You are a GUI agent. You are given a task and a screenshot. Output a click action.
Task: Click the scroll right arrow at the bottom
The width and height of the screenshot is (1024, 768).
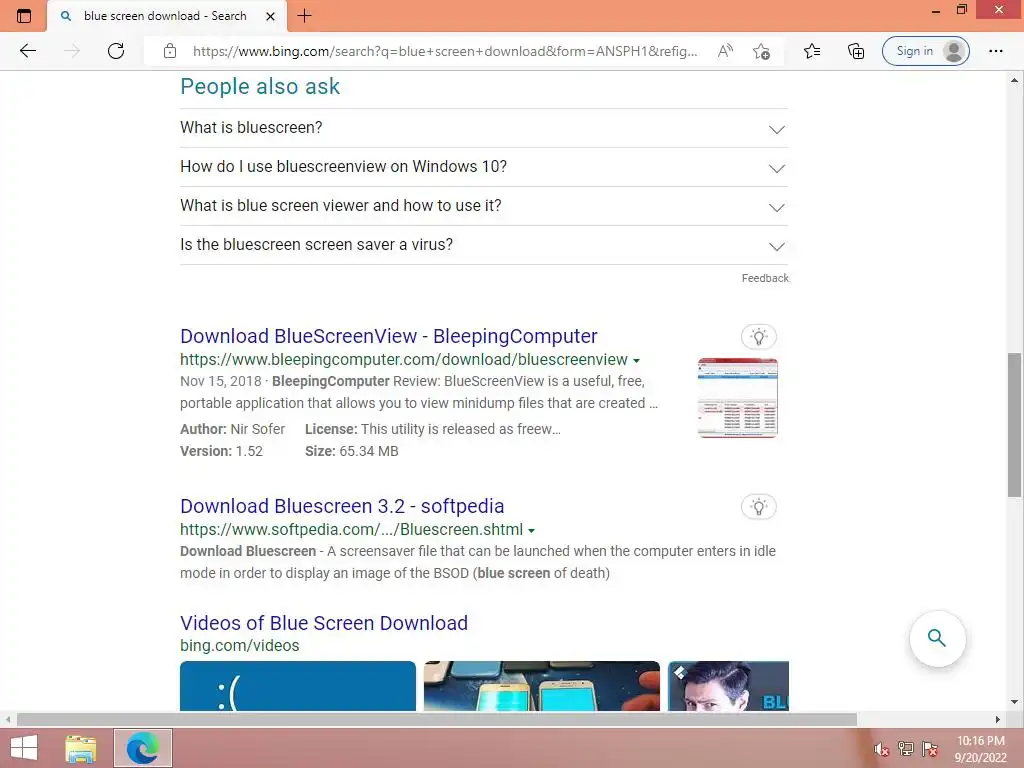click(997, 719)
